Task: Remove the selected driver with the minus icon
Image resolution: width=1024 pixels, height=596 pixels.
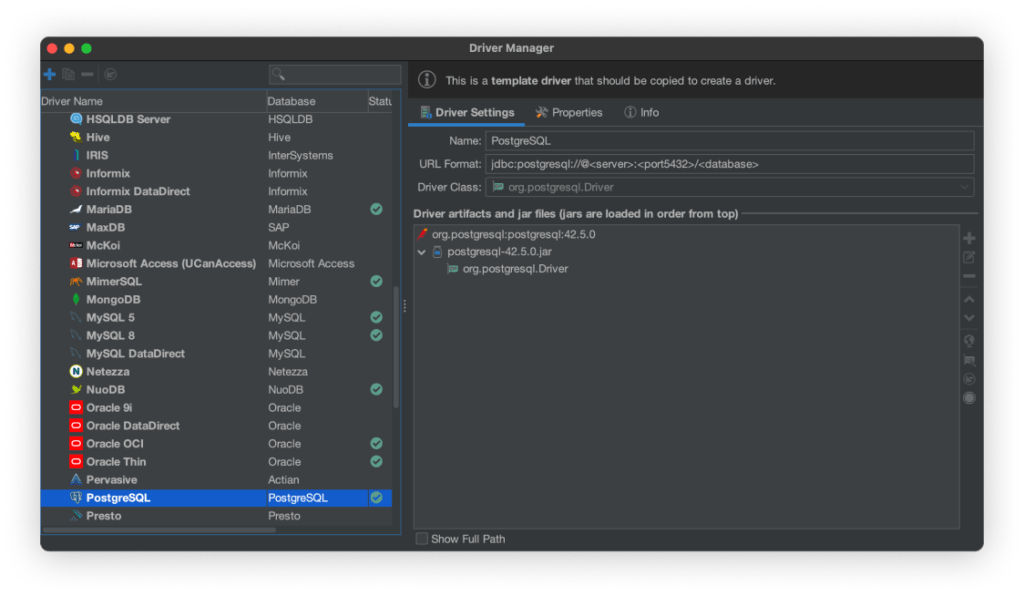Action: tap(87, 74)
